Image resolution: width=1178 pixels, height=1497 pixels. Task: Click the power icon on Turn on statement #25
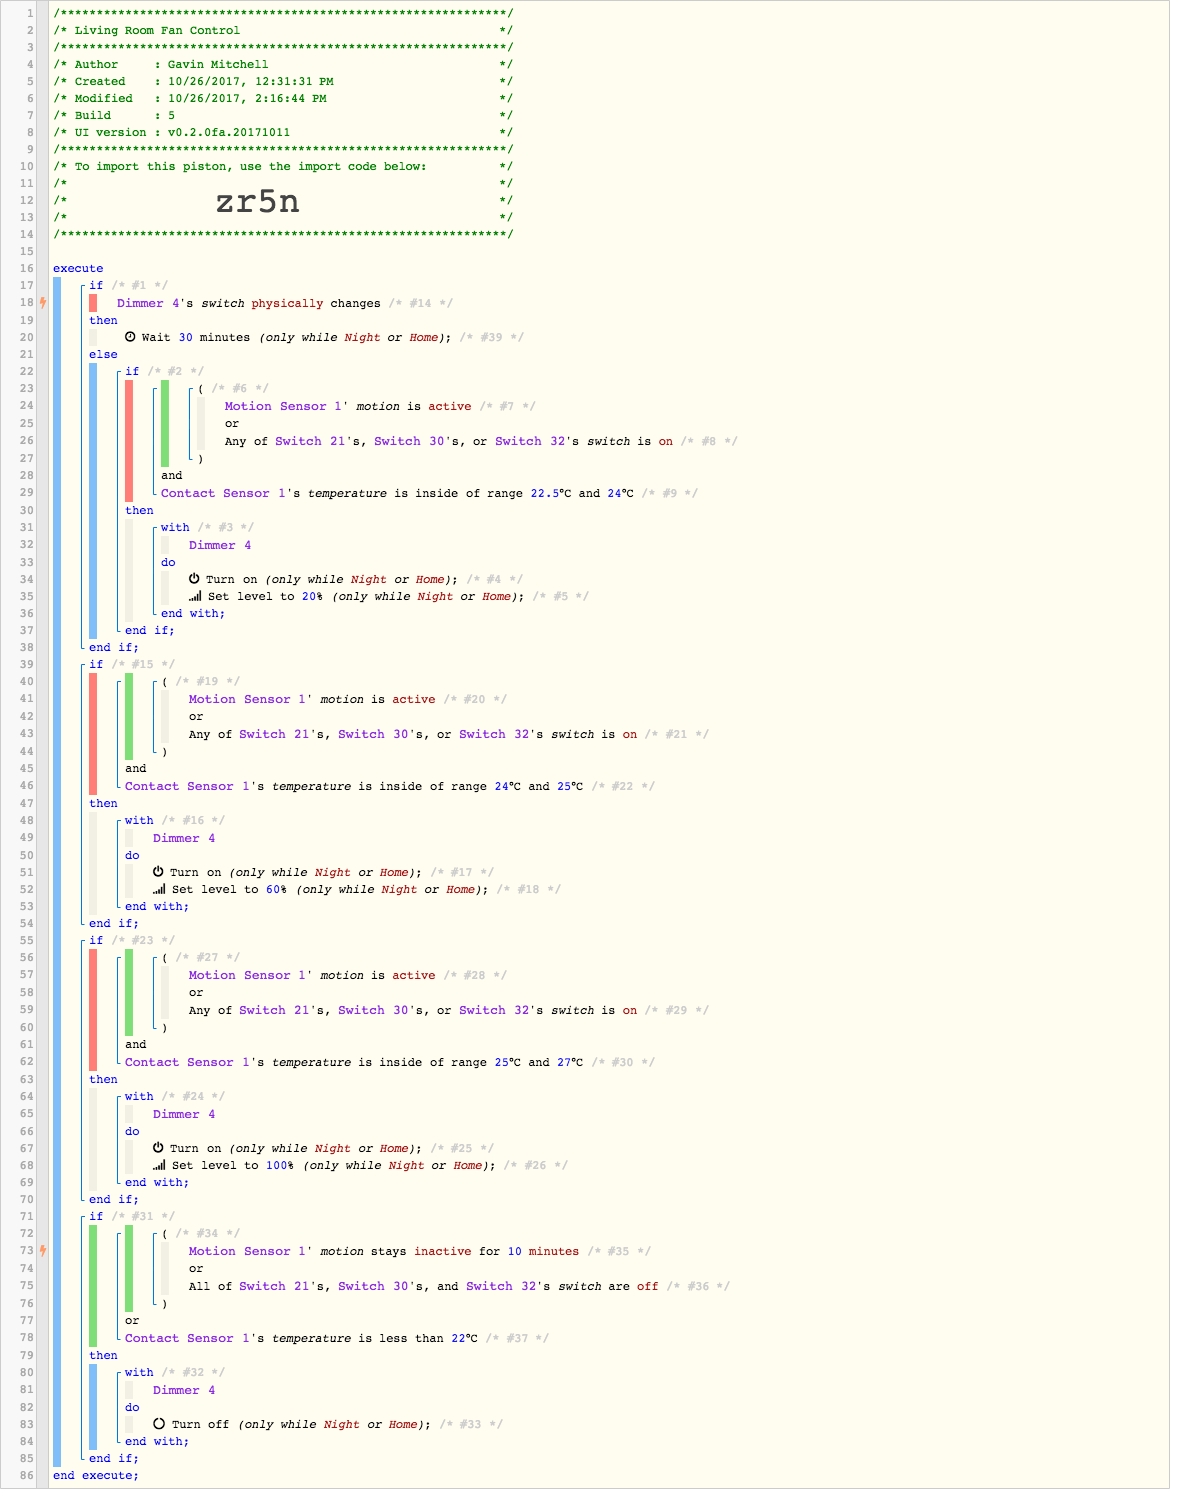pyautogui.click(x=158, y=1148)
